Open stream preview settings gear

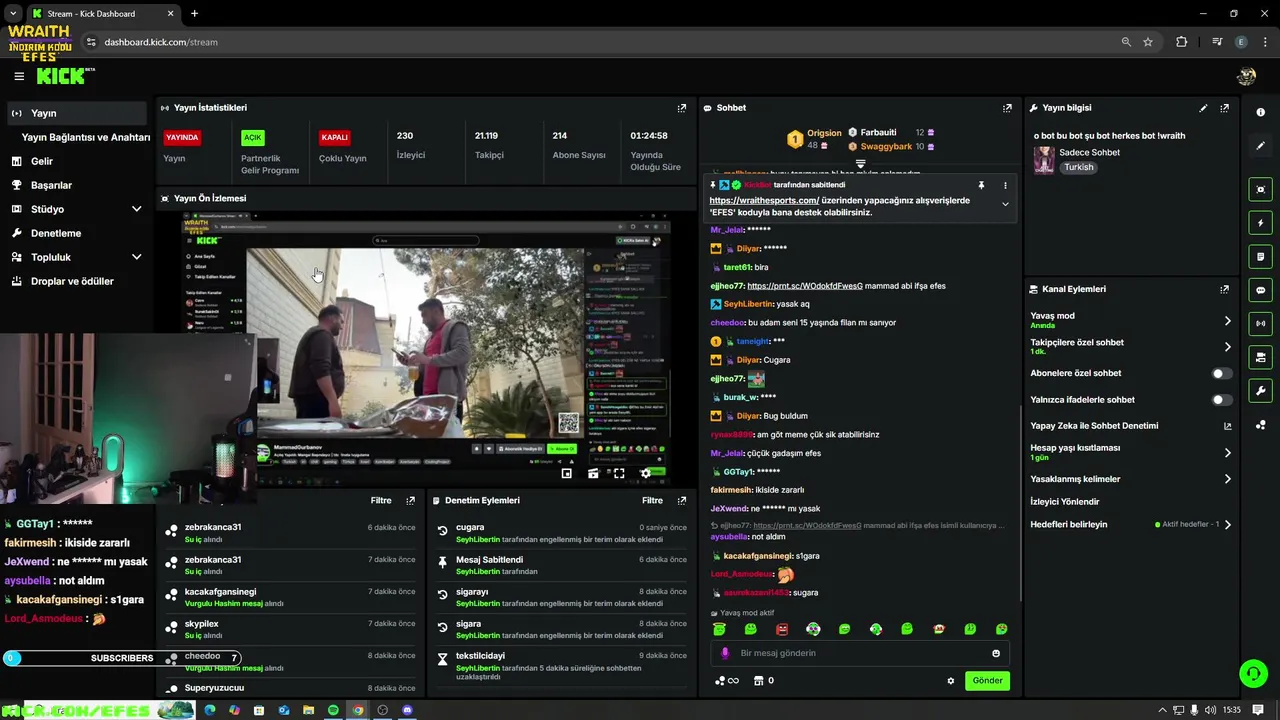pyautogui.click(x=645, y=474)
